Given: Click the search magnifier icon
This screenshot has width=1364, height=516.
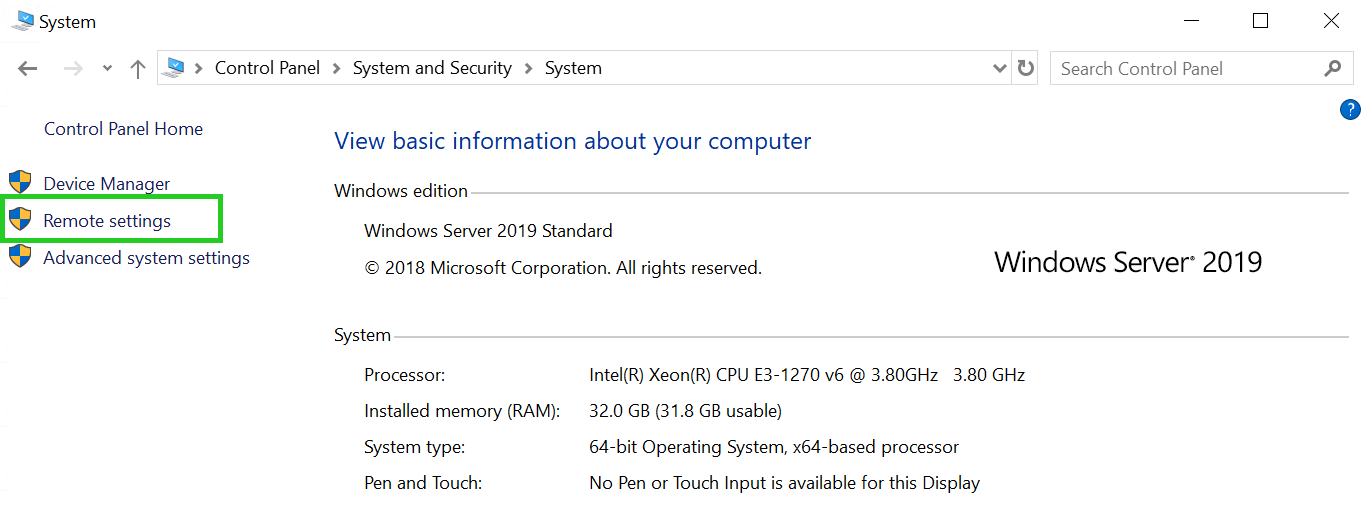Looking at the screenshot, I should click(1332, 68).
